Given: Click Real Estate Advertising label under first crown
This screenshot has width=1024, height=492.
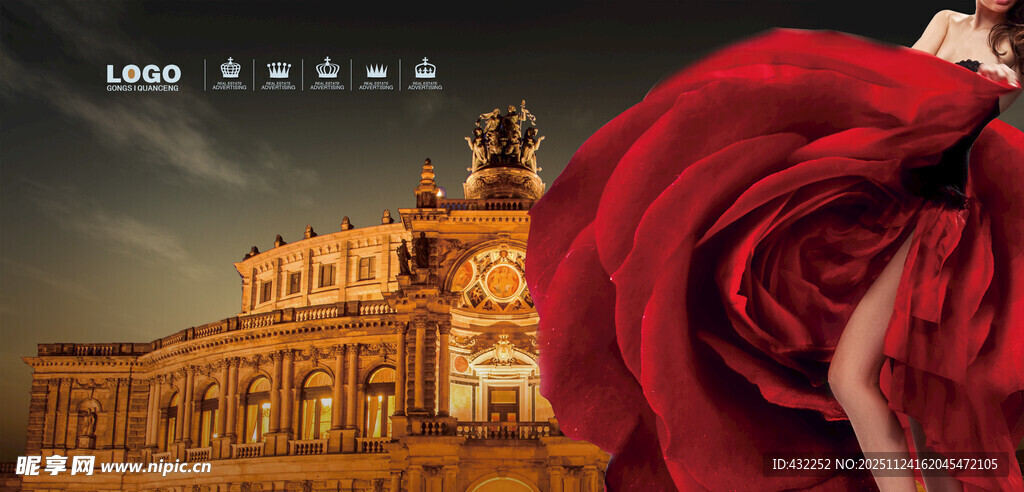Looking at the screenshot, I should tap(230, 86).
